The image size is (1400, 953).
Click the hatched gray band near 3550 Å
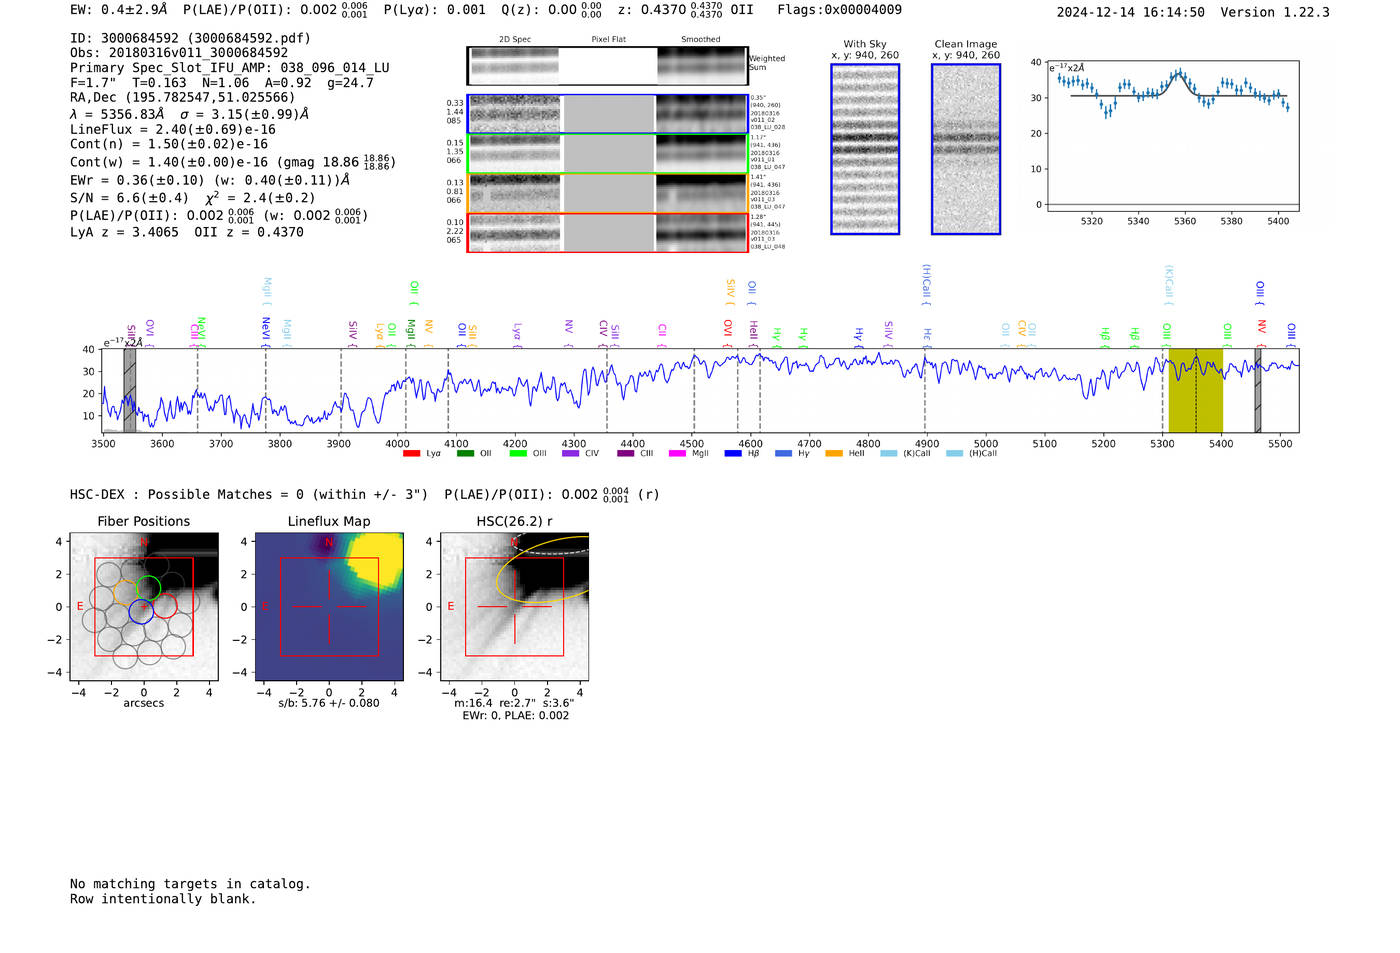click(129, 391)
